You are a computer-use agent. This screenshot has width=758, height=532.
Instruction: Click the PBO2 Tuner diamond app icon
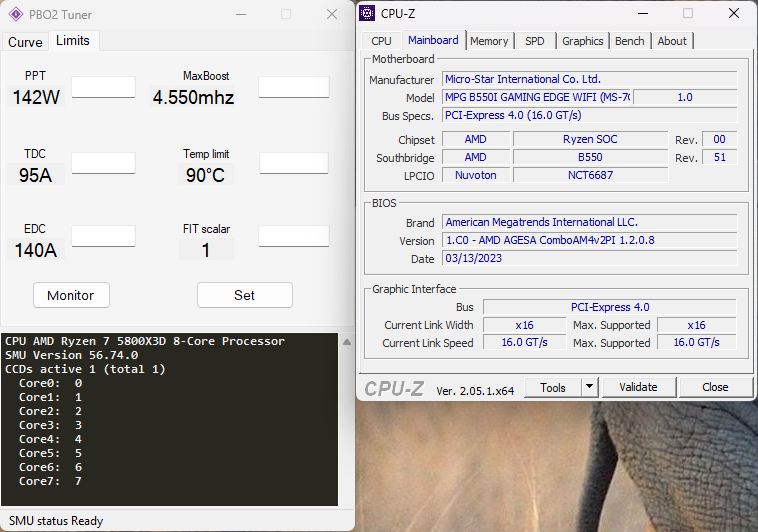point(16,15)
